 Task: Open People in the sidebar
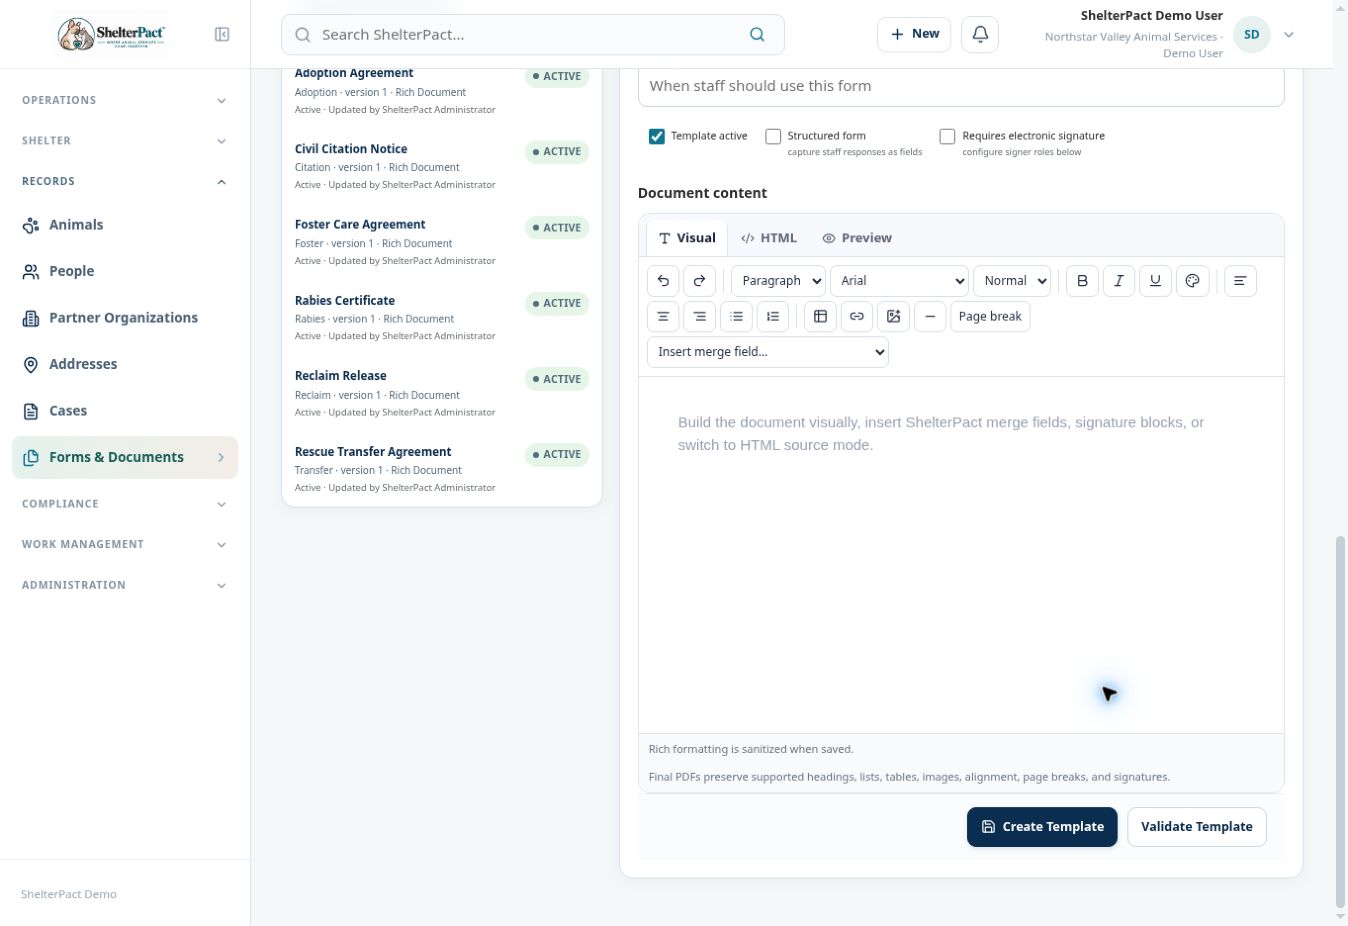click(125, 271)
